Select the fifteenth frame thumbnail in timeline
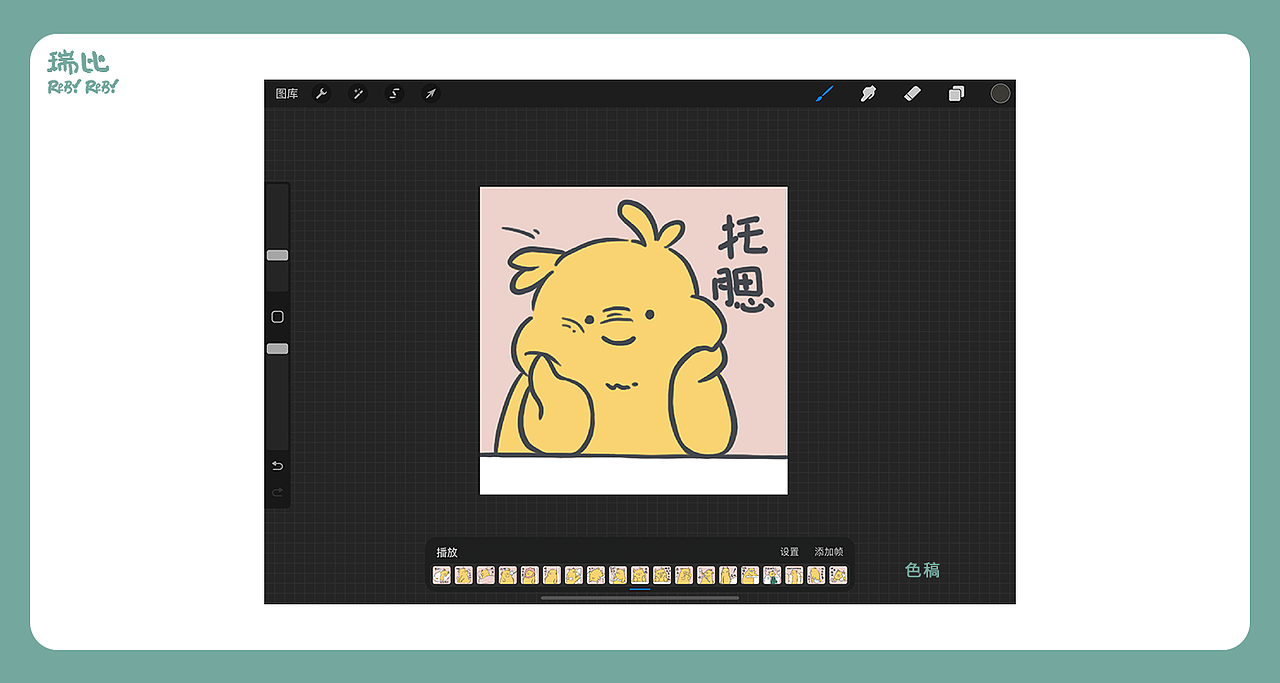The height and width of the screenshot is (683, 1280). (x=750, y=575)
